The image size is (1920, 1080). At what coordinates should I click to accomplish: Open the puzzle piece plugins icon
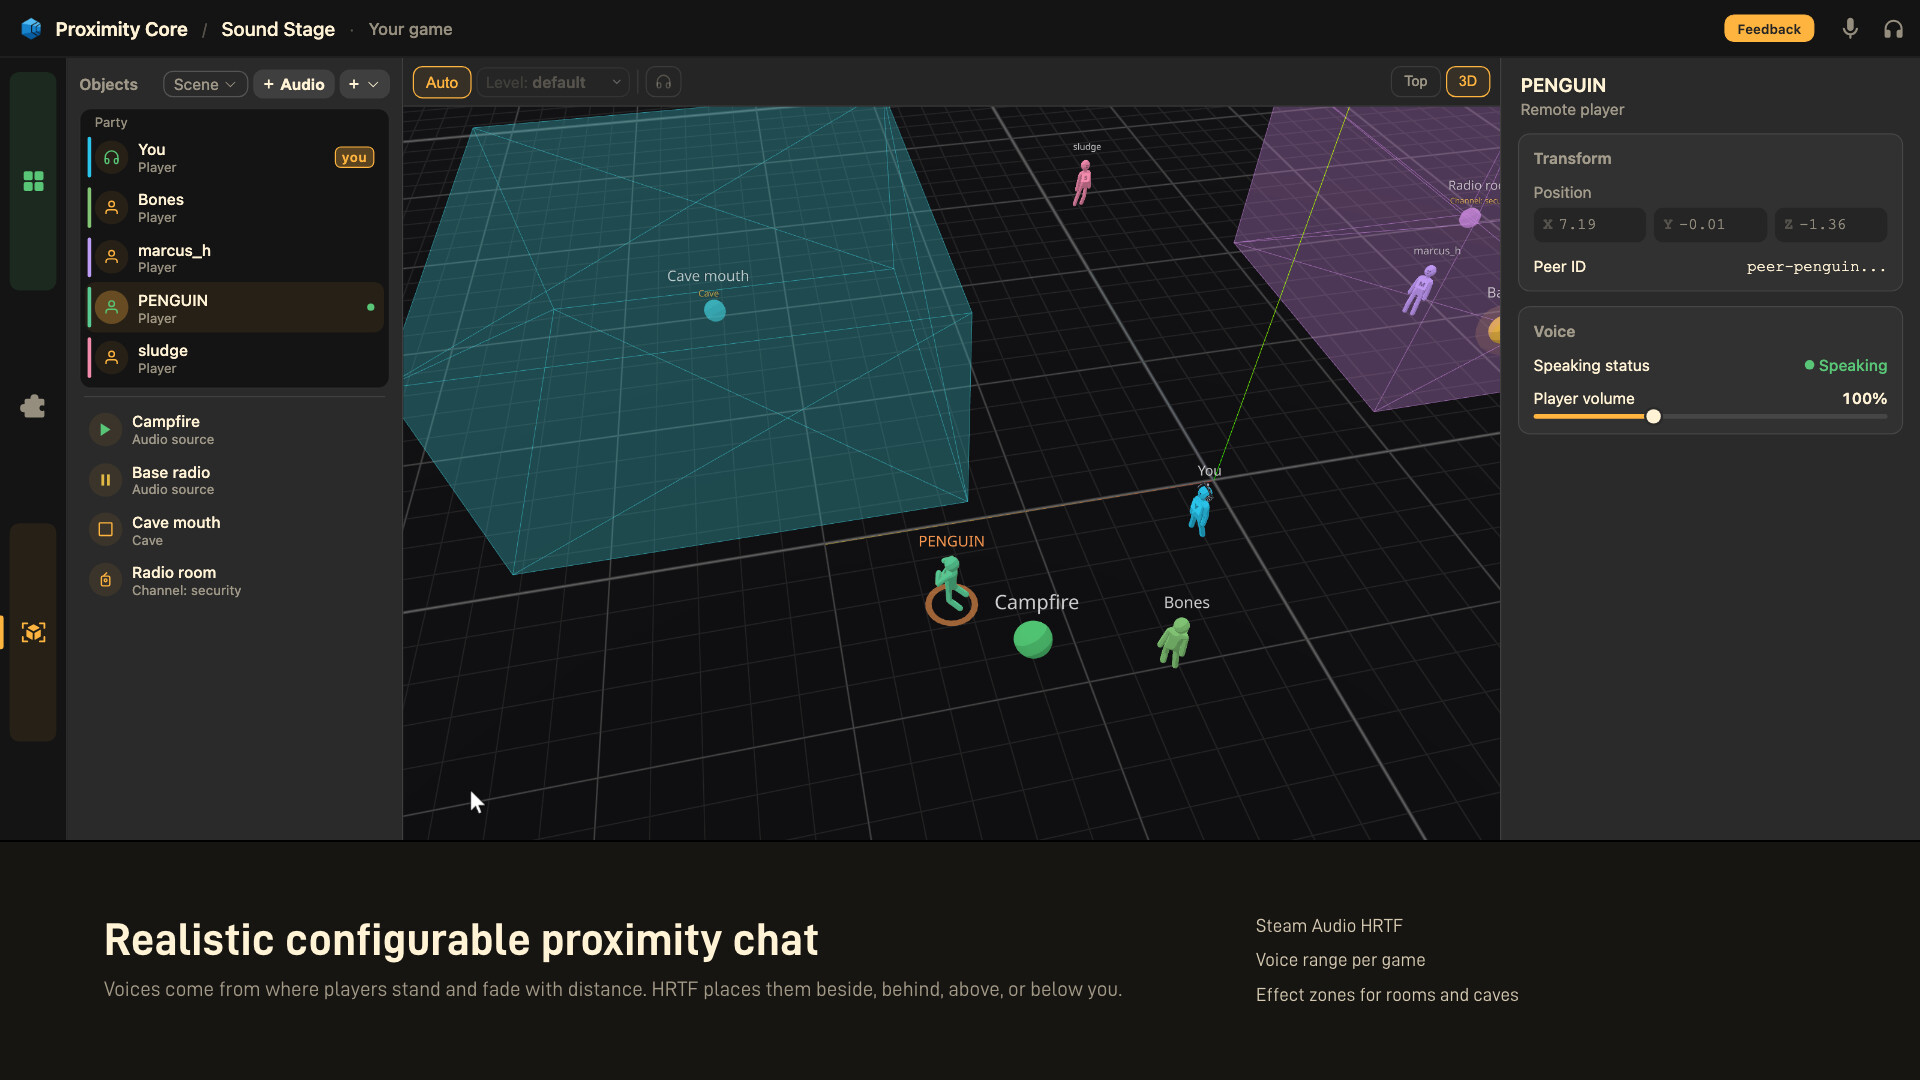(33, 406)
